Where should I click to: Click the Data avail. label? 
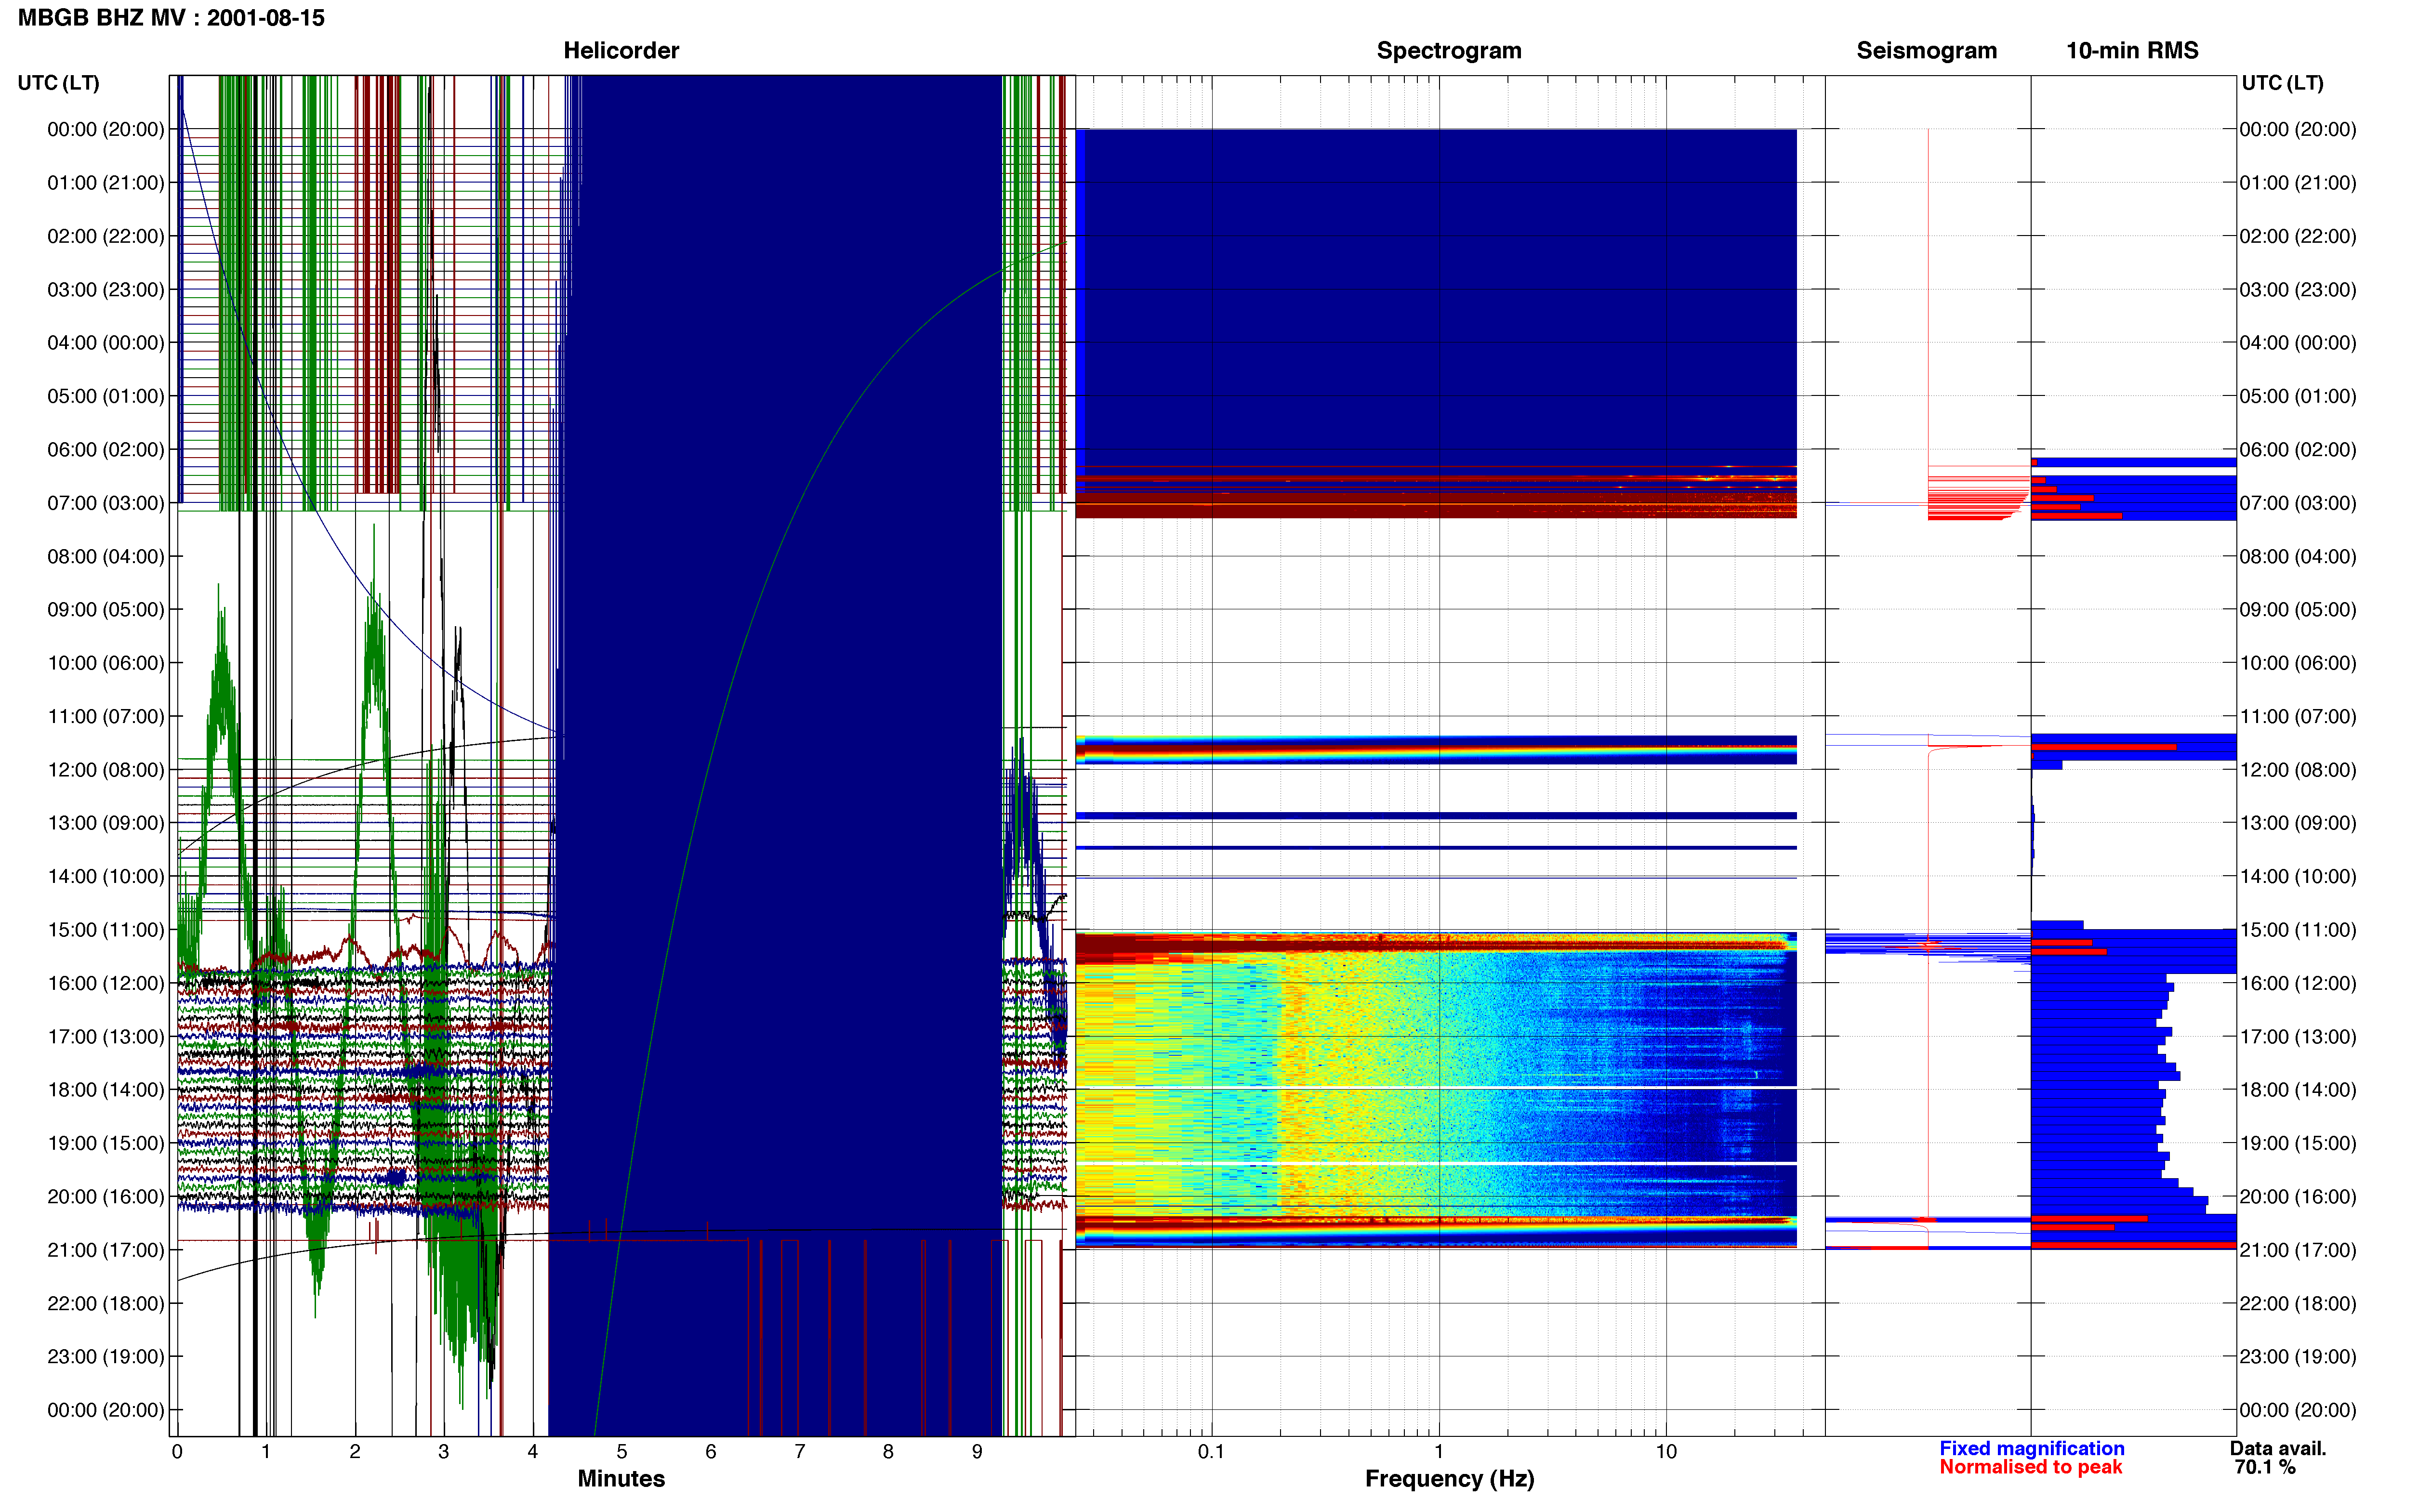[x=2278, y=1449]
